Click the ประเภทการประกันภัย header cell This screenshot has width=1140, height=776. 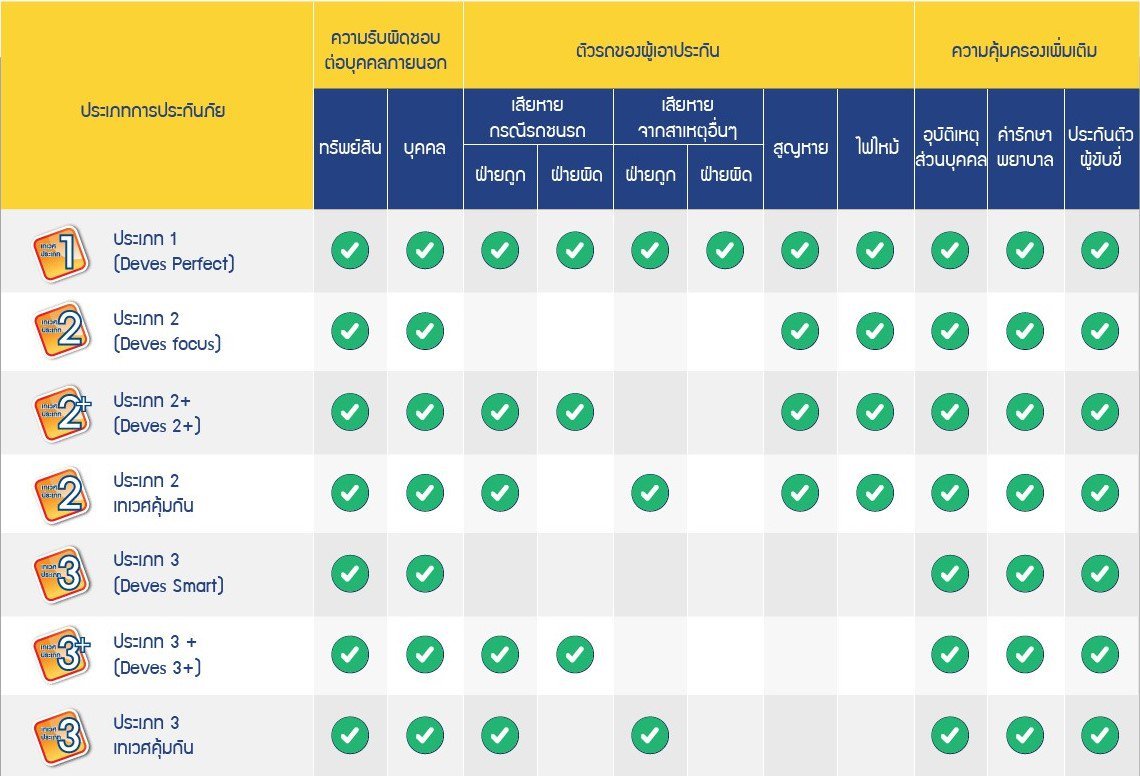[x=152, y=111]
